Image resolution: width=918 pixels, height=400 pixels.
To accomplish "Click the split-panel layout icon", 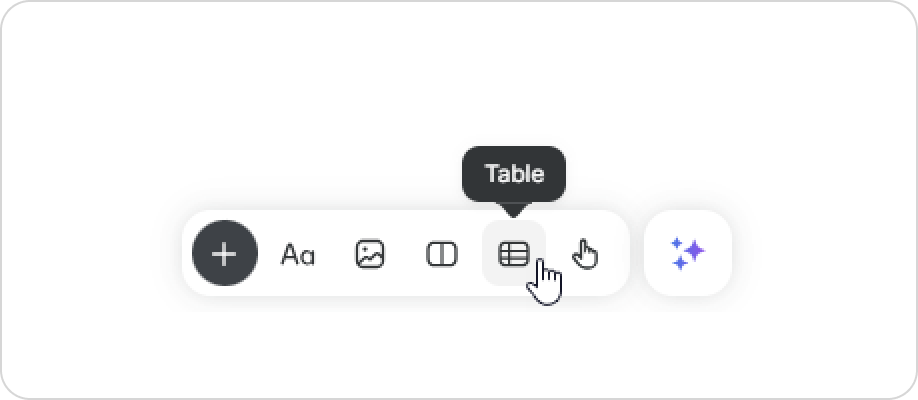I will (441, 254).
